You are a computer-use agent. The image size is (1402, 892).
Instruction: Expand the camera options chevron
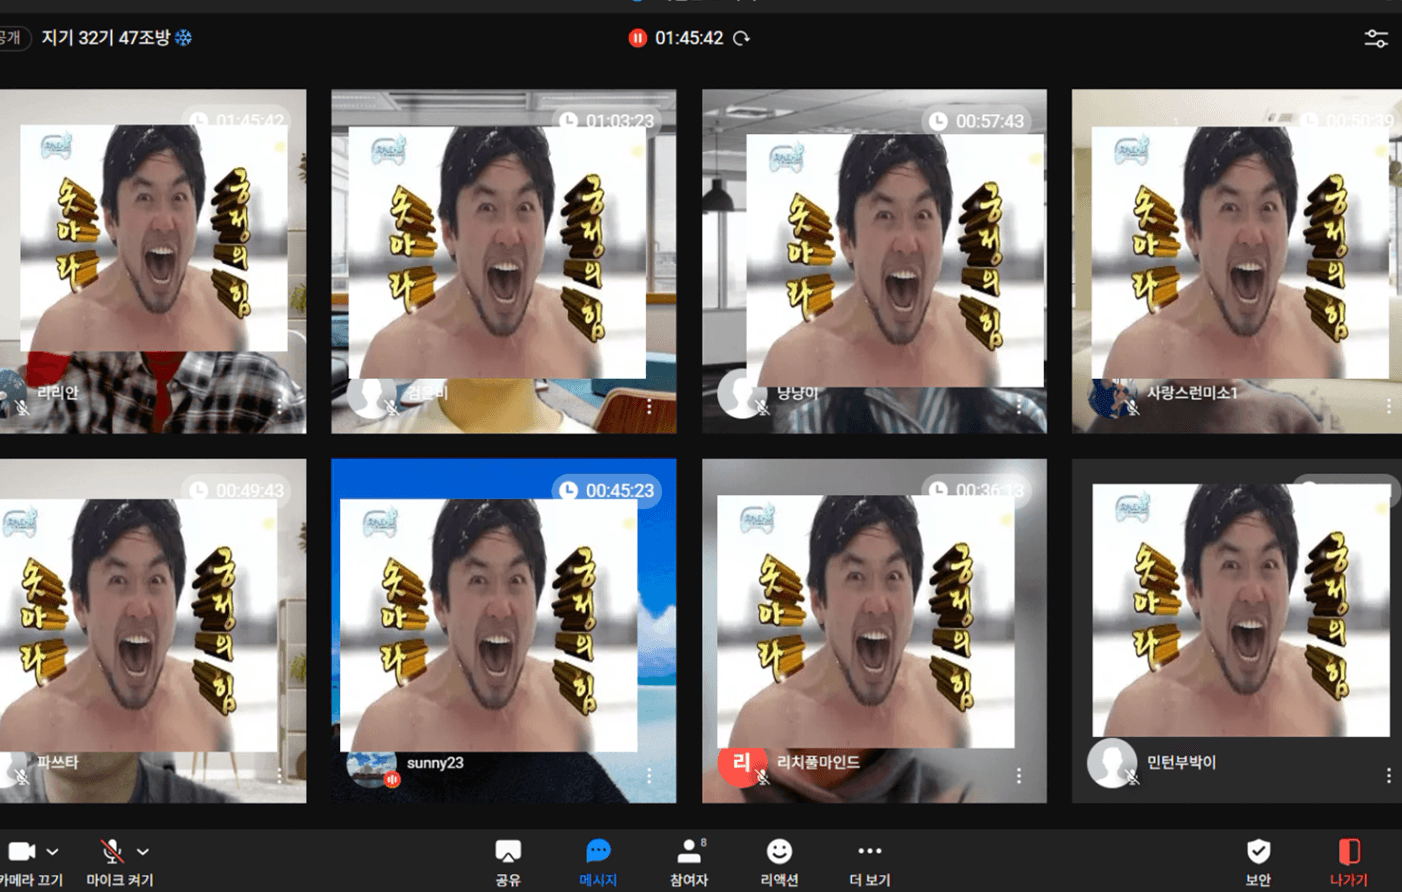(x=53, y=852)
